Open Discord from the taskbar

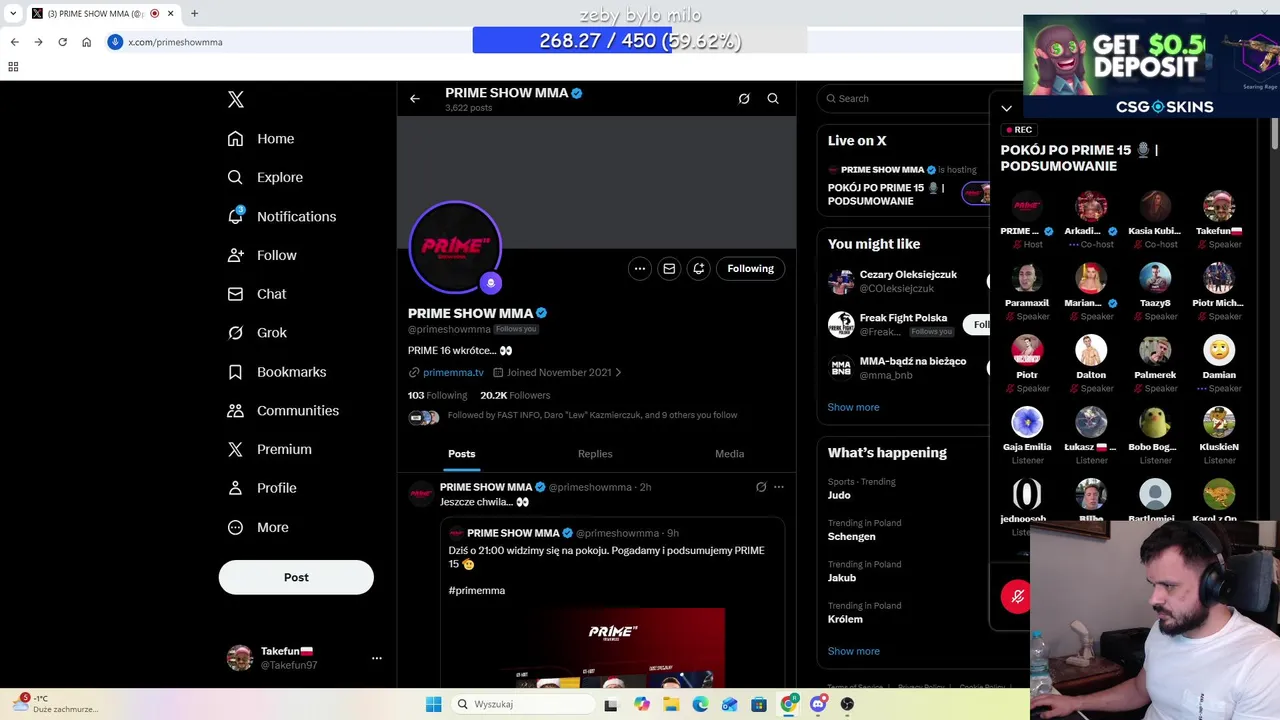point(818,704)
